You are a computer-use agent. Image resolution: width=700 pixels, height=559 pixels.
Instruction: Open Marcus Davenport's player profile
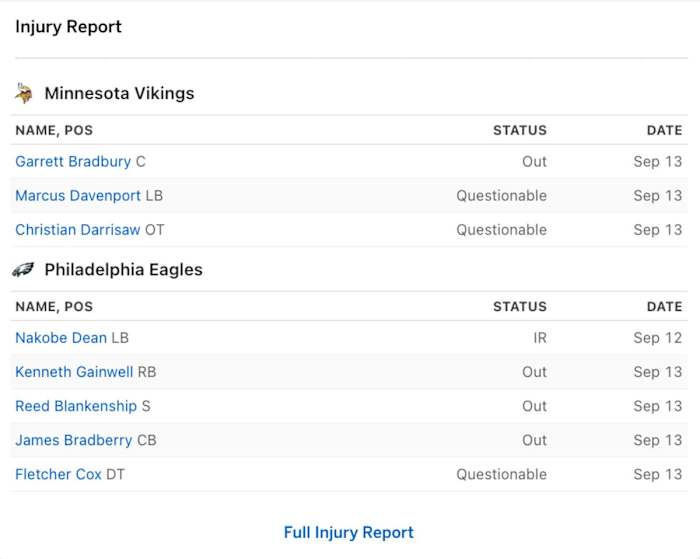pos(78,196)
